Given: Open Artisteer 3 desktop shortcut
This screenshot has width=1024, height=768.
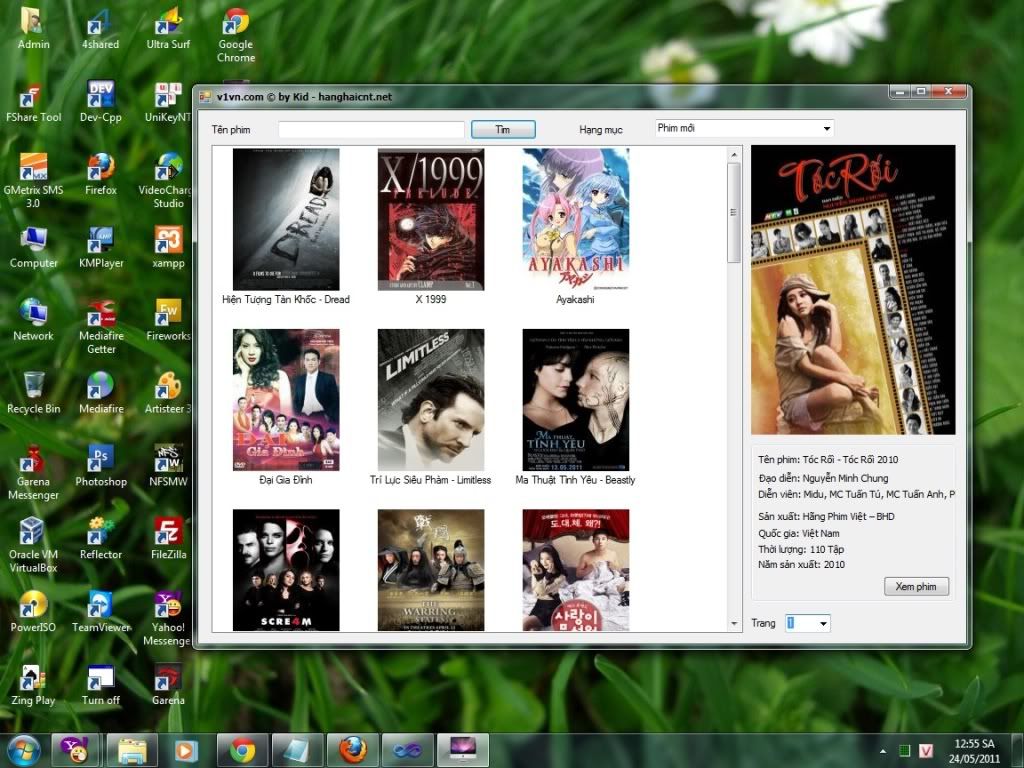Looking at the screenshot, I should pyautogui.click(x=168, y=393).
